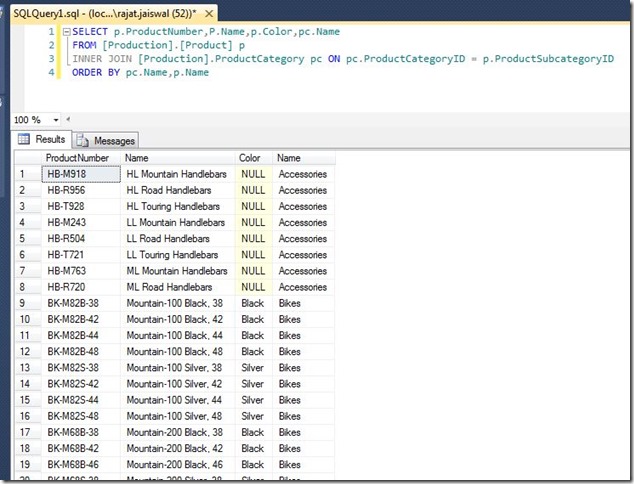
Task: Select row header 15
Action: [x=28, y=400]
